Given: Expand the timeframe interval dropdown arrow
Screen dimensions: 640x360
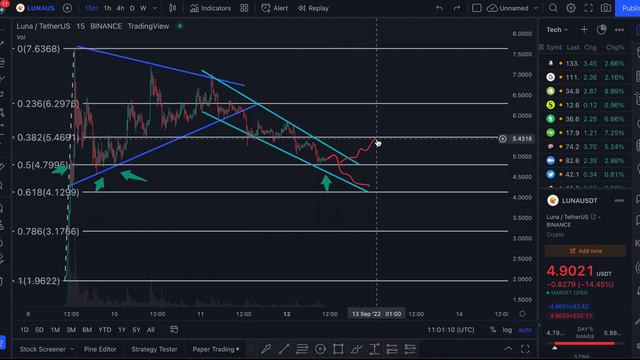Looking at the screenshot, I should 155,8.
